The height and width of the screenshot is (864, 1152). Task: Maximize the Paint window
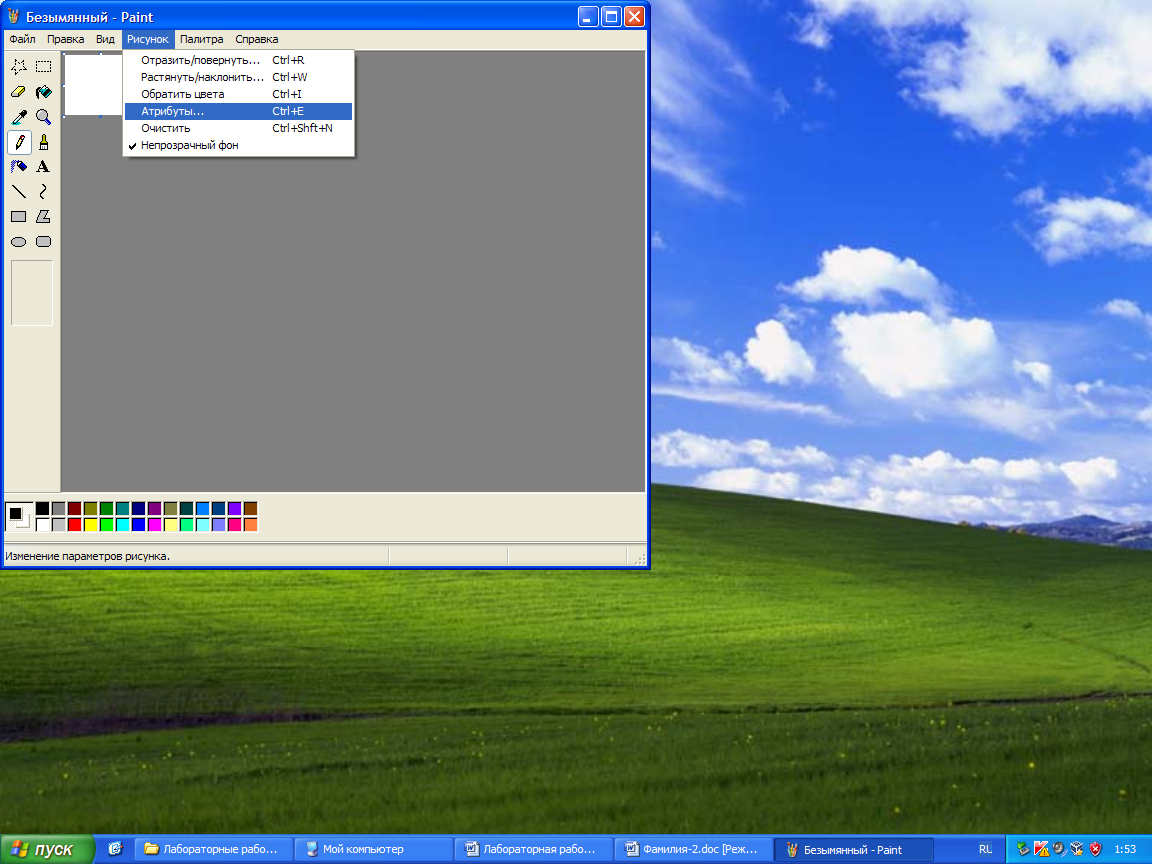611,16
